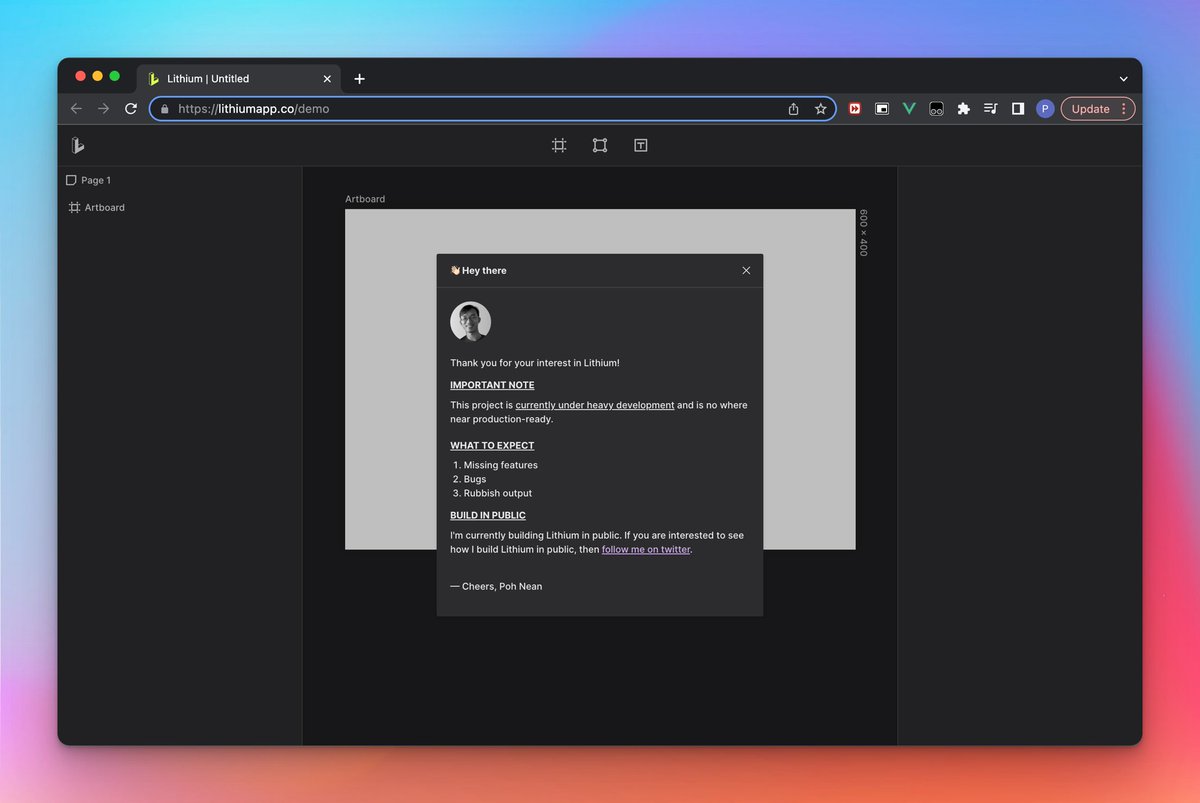Click the author avatar photo in dialog
The image size is (1200, 803).
pyautogui.click(x=470, y=322)
